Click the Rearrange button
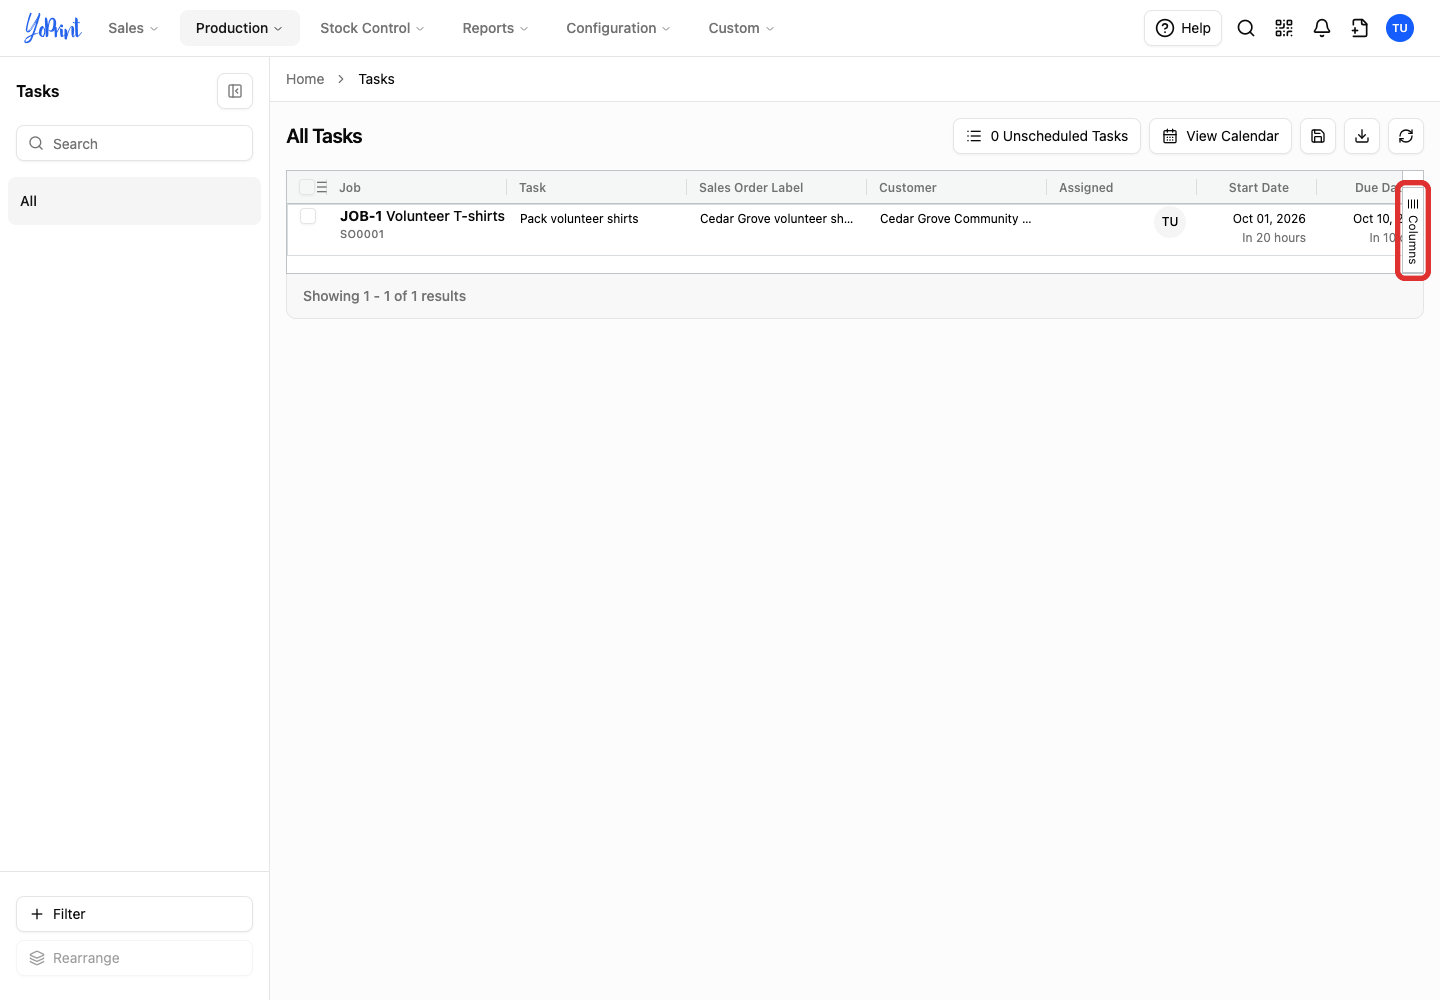 (134, 958)
